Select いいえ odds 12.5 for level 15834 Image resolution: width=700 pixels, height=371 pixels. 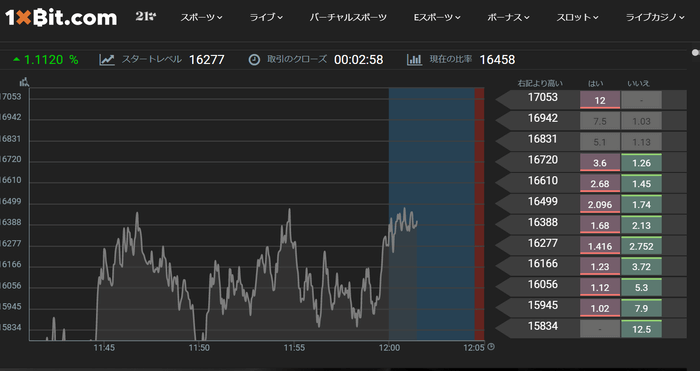(642, 329)
